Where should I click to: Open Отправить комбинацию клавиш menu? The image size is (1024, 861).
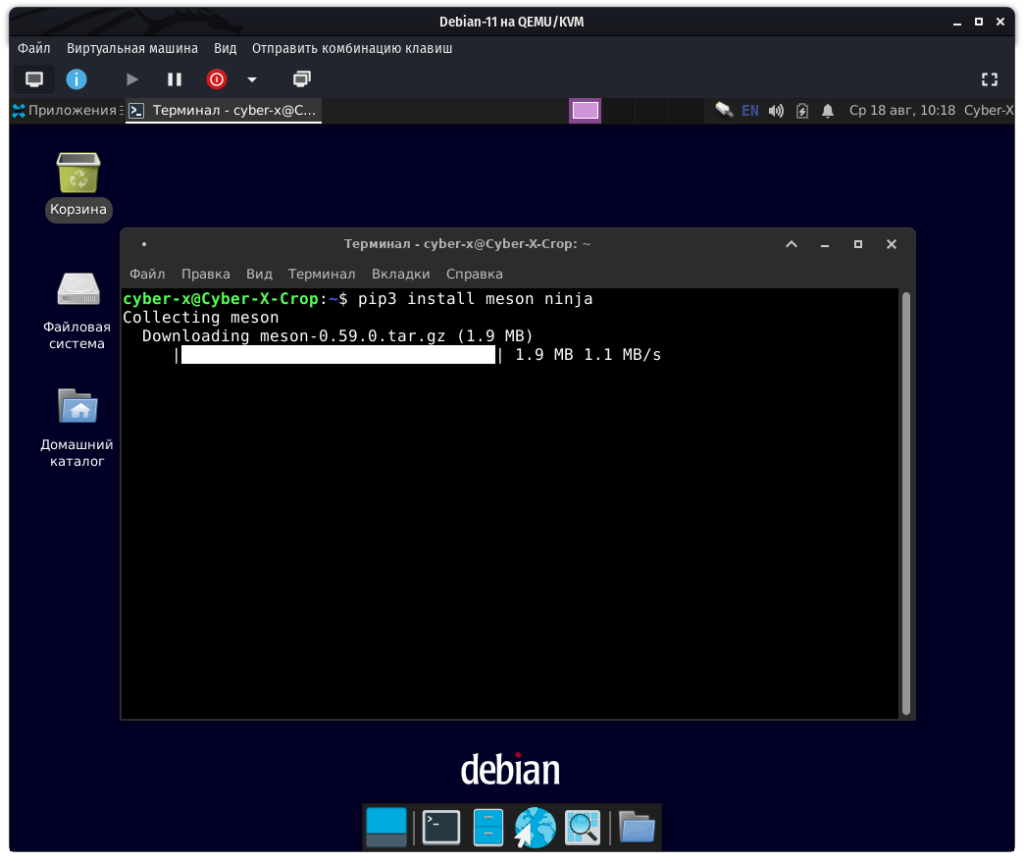click(x=352, y=48)
